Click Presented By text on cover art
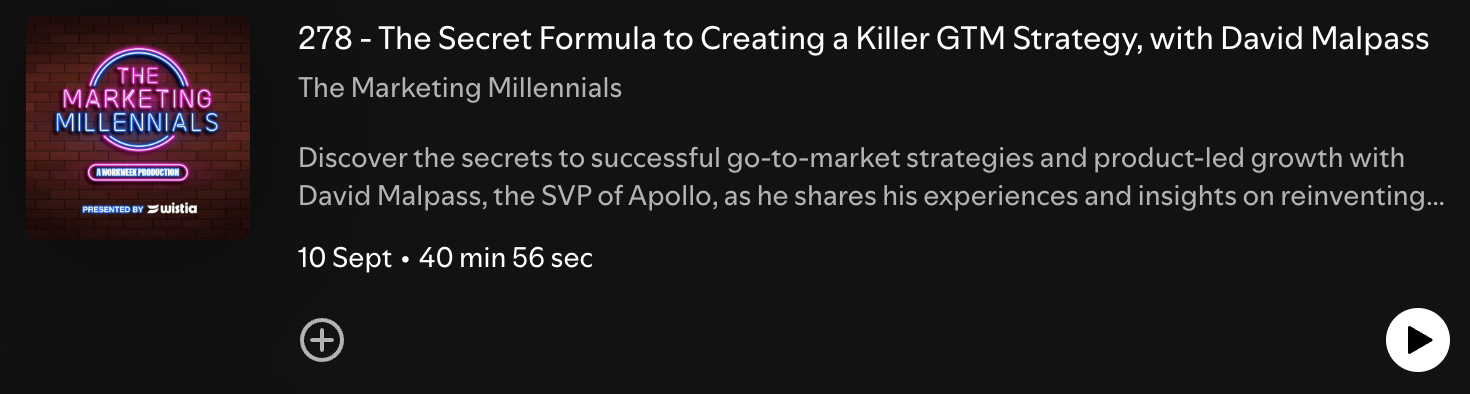Viewport: 1470px width, 394px height. 113,210
